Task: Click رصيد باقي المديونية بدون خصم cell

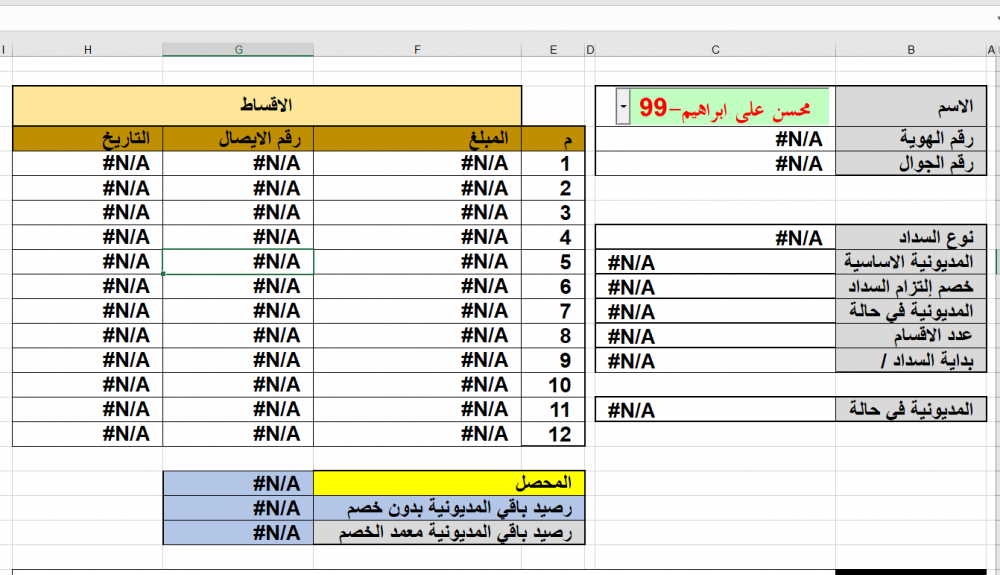Action: [x=448, y=508]
